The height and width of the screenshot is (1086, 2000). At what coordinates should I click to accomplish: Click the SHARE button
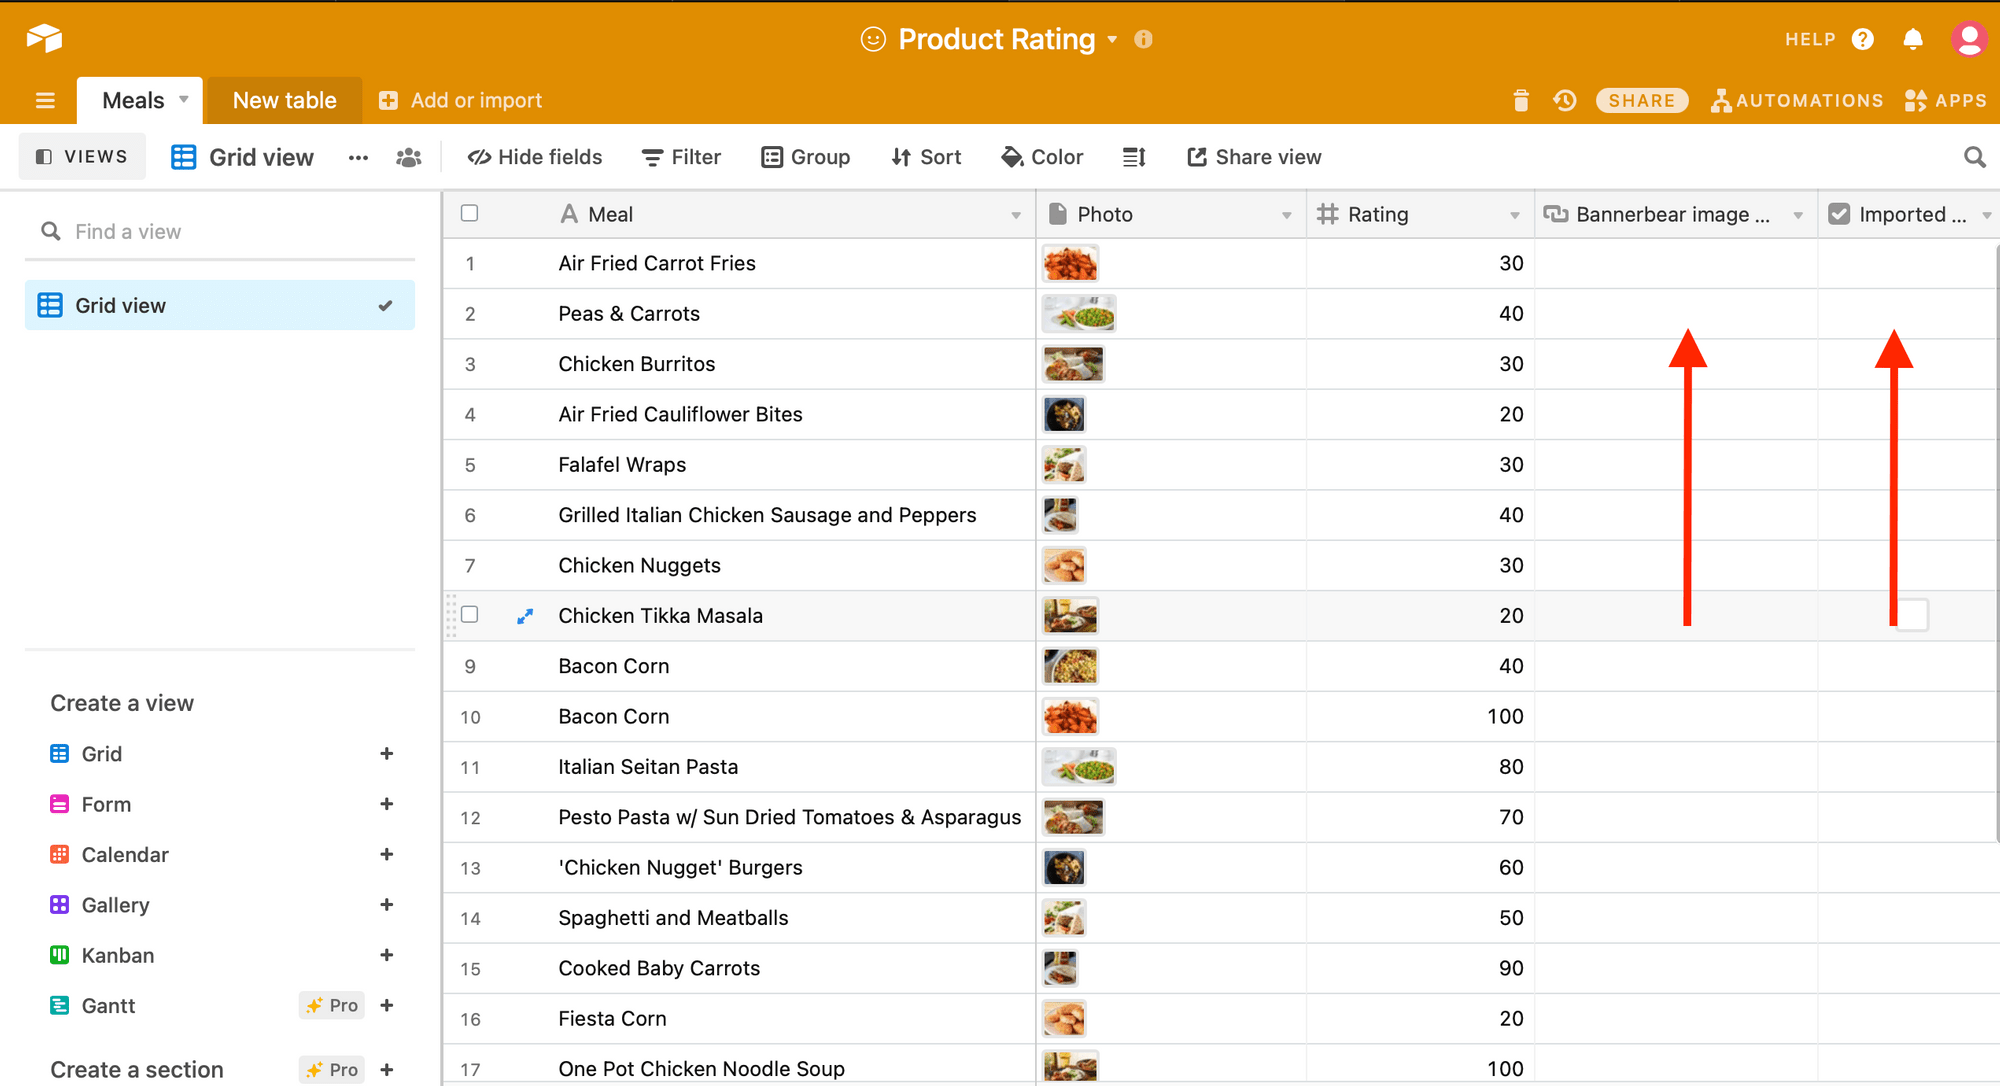(1641, 100)
